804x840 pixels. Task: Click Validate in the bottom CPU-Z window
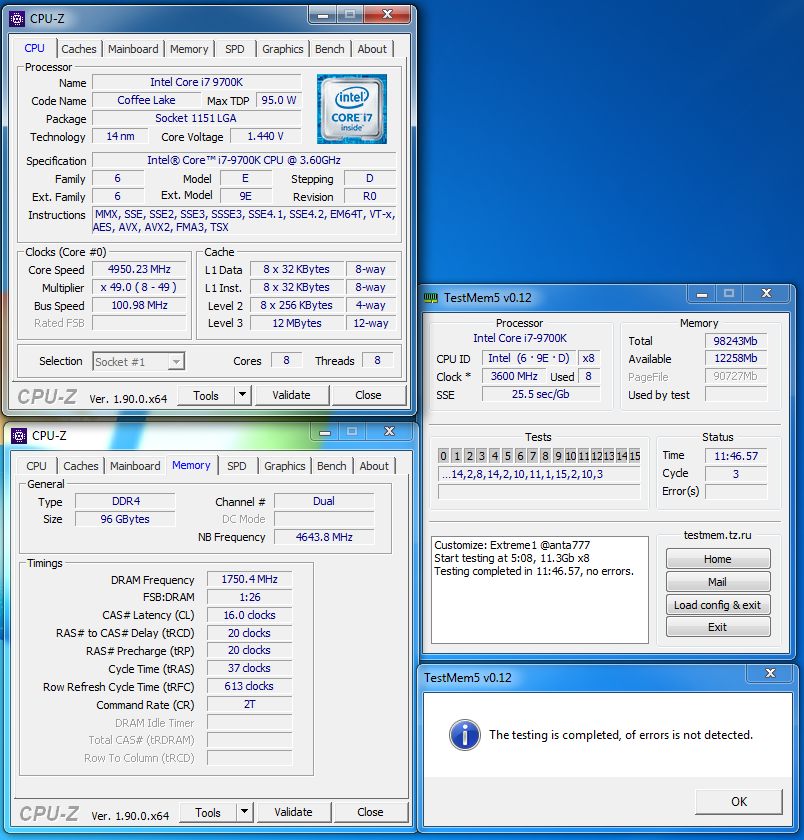click(294, 812)
